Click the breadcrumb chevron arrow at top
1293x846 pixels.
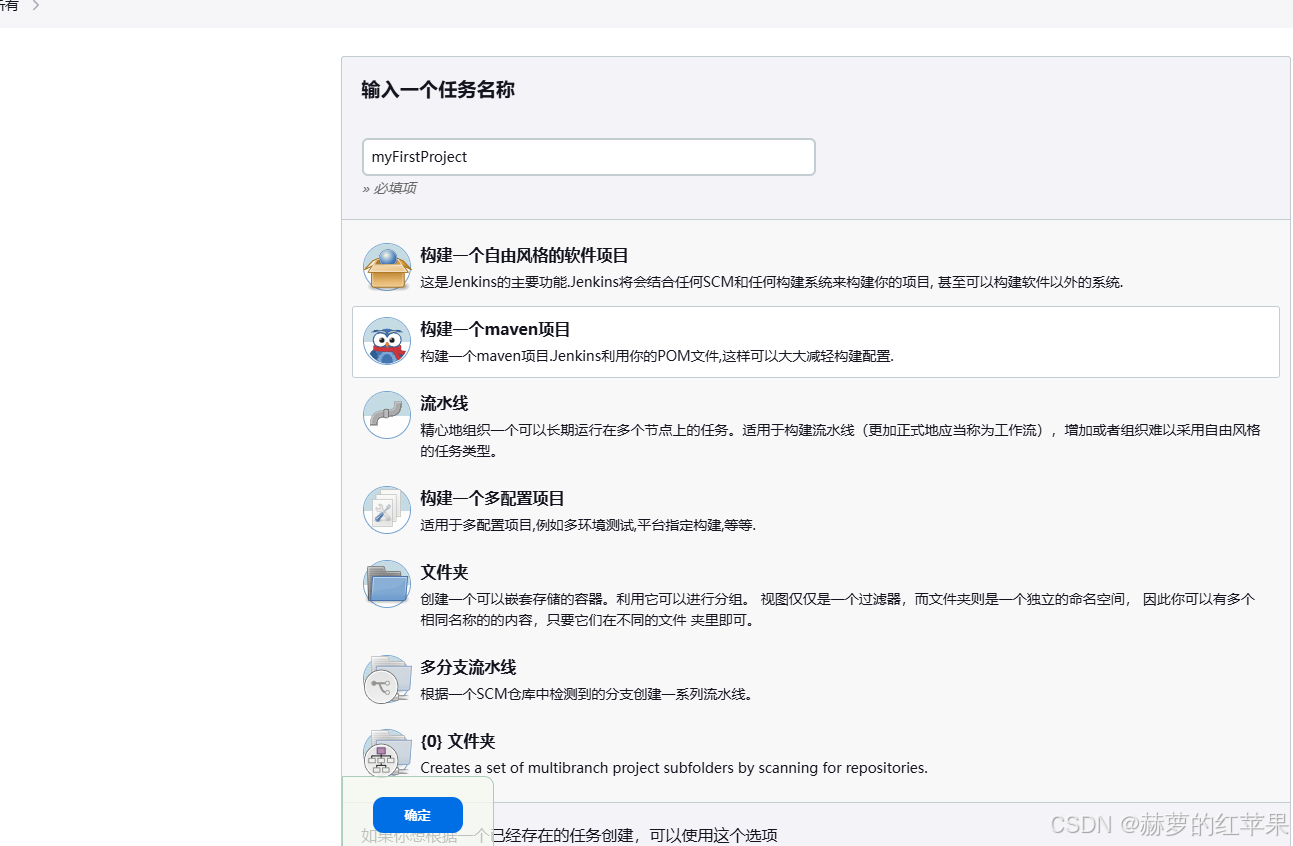click(35, 6)
